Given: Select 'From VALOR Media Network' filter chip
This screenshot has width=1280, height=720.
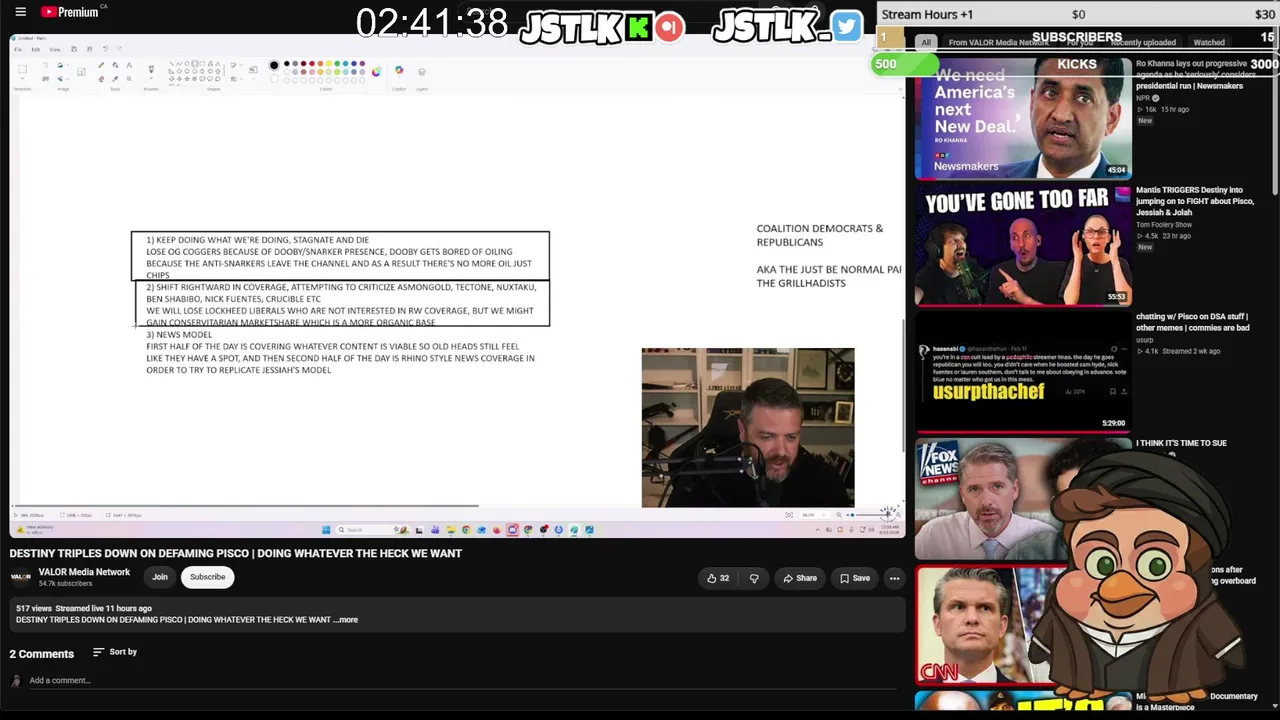Looking at the screenshot, I should click(x=998, y=42).
